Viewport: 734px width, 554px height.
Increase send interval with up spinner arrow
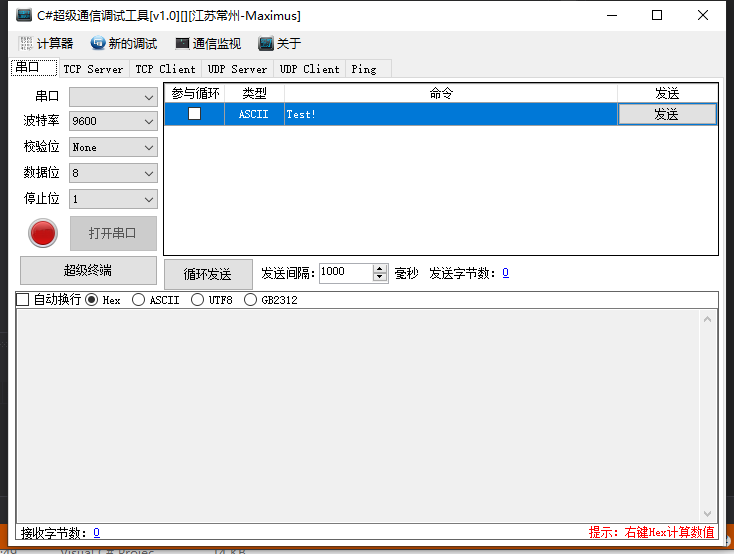(x=380, y=268)
